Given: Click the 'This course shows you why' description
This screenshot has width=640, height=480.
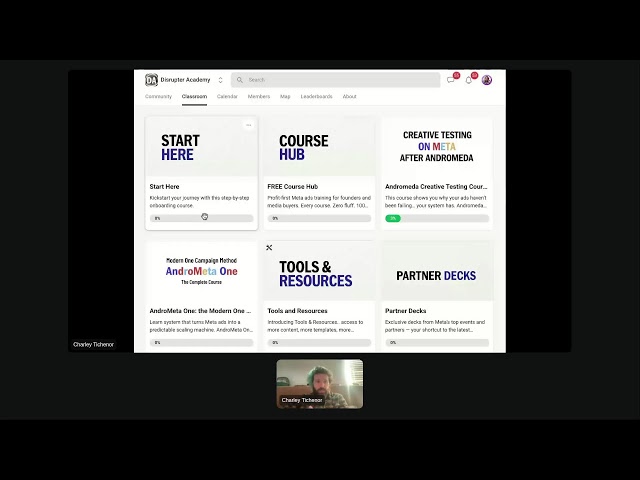Looking at the screenshot, I should (436, 202).
